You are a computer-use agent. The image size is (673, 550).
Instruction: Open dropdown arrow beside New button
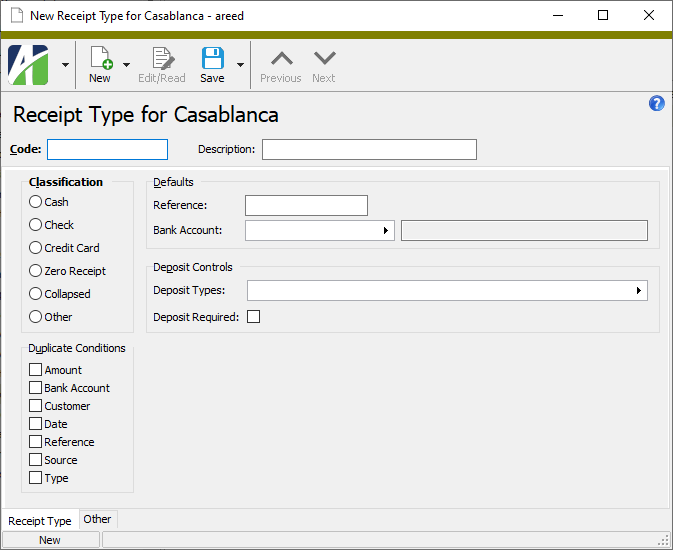126,65
